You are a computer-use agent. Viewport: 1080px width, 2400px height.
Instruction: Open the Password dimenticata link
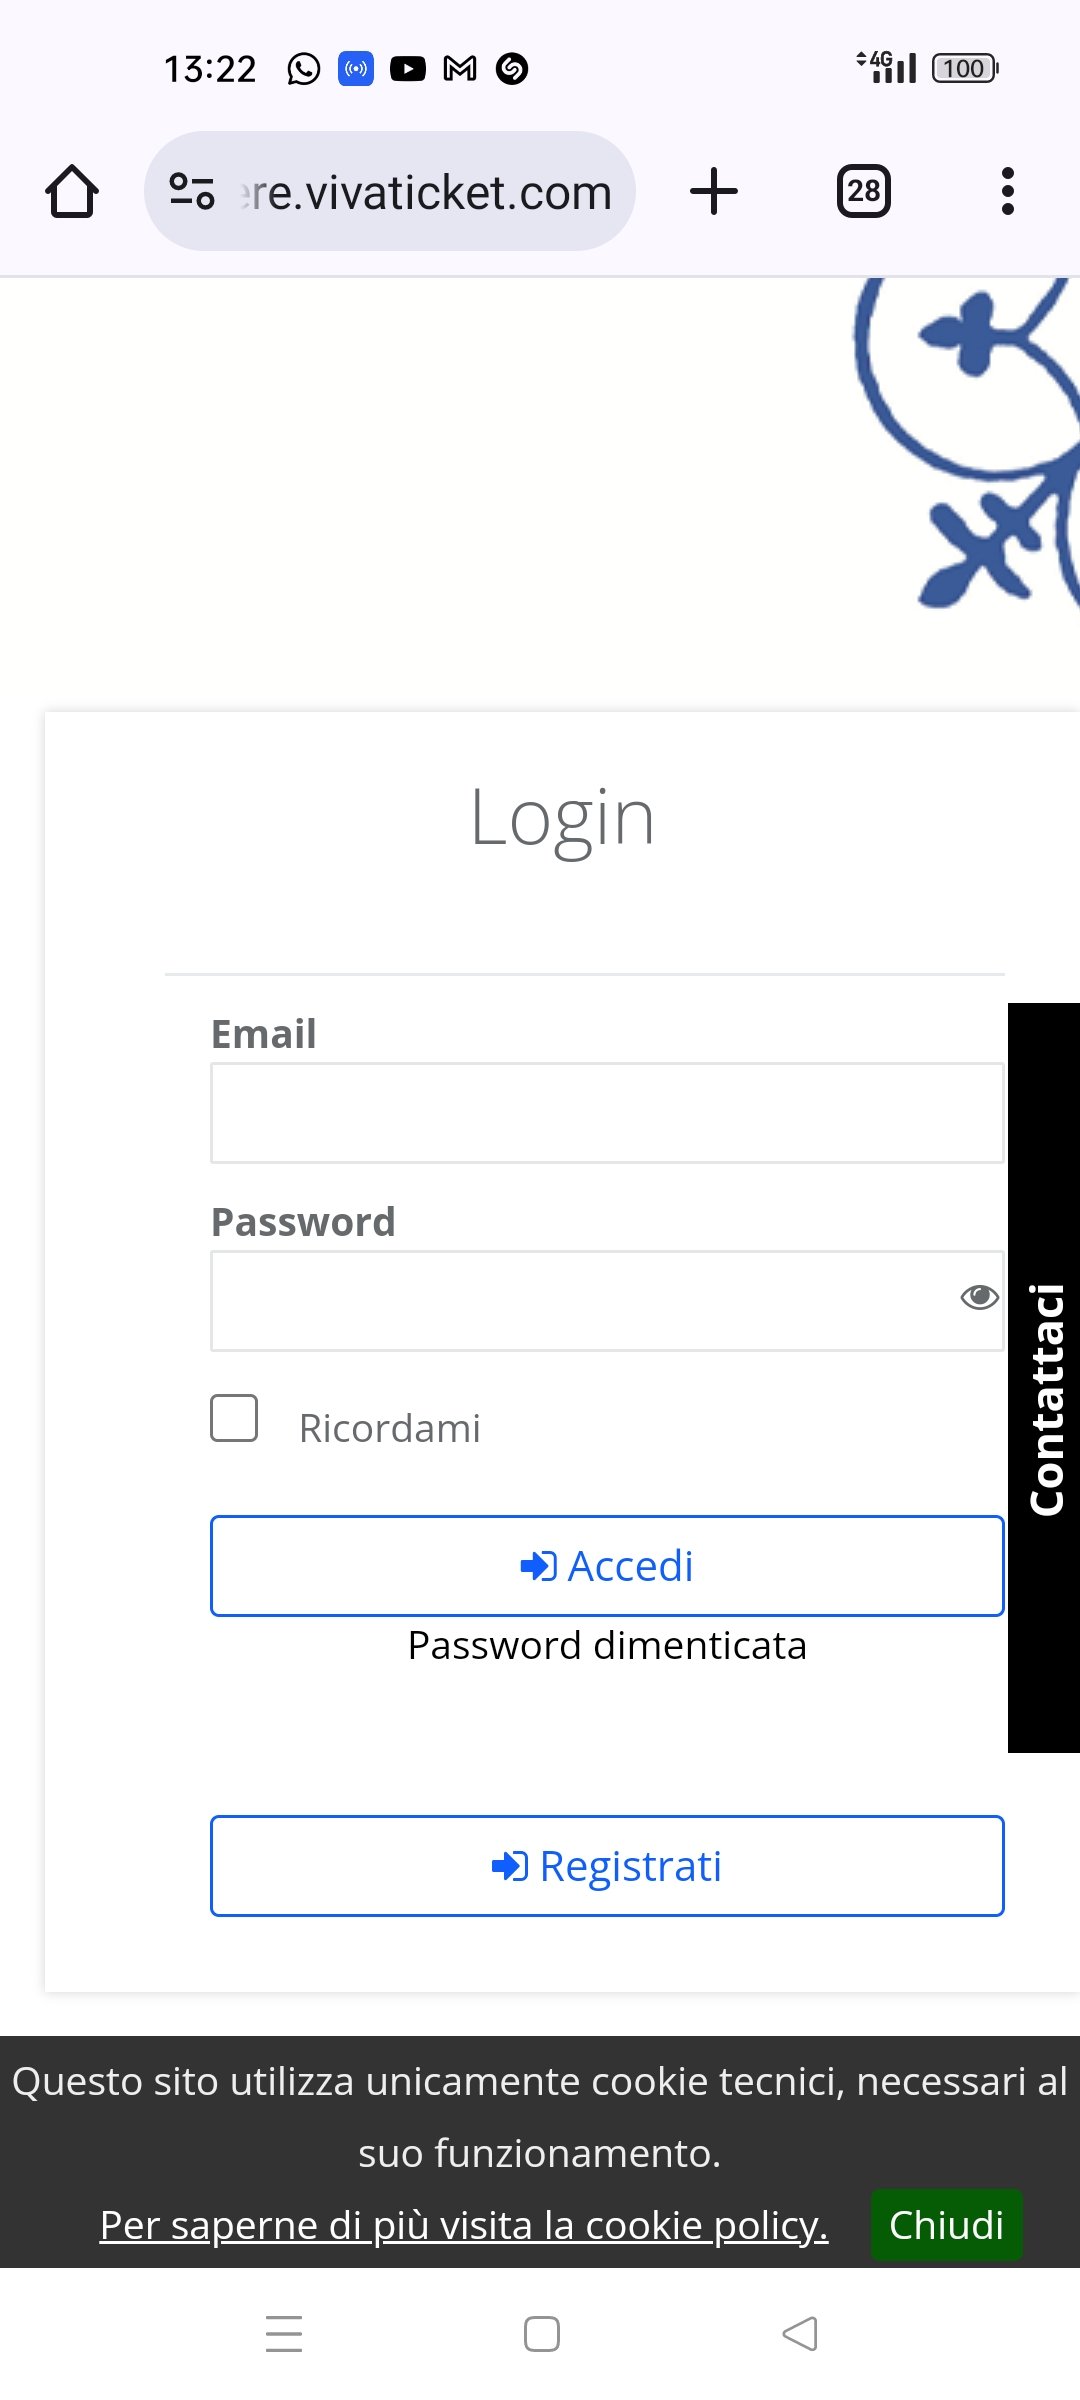click(607, 1645)
